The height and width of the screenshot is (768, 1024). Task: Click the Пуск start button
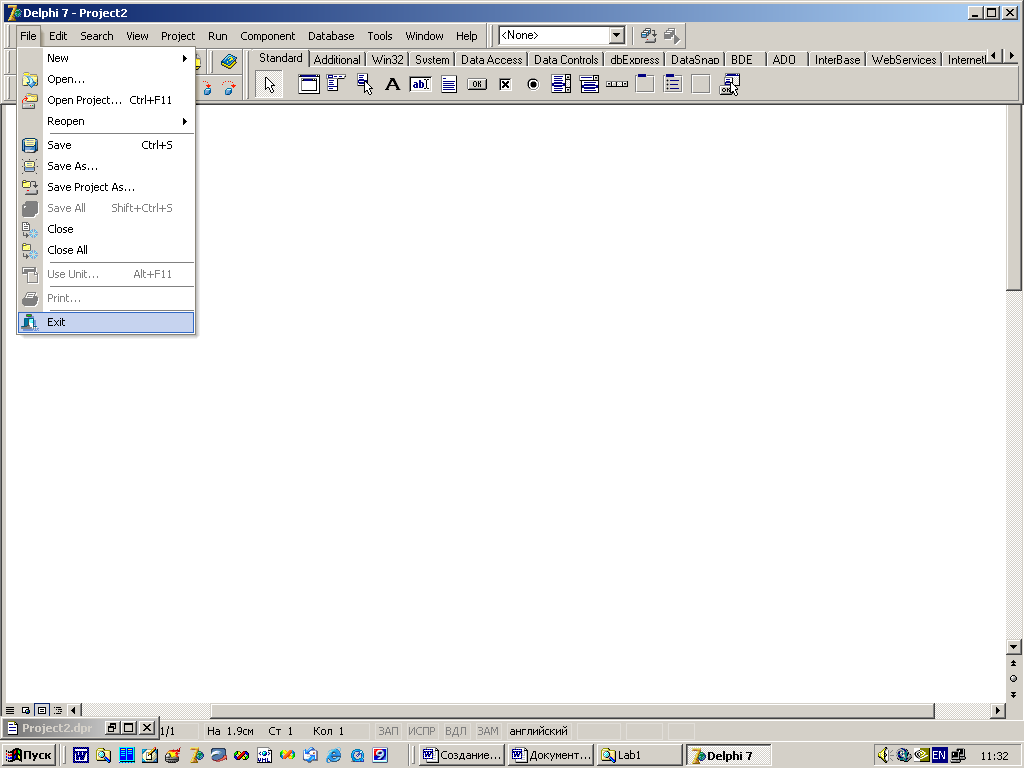pyautogui.click(x=29, y=755)
